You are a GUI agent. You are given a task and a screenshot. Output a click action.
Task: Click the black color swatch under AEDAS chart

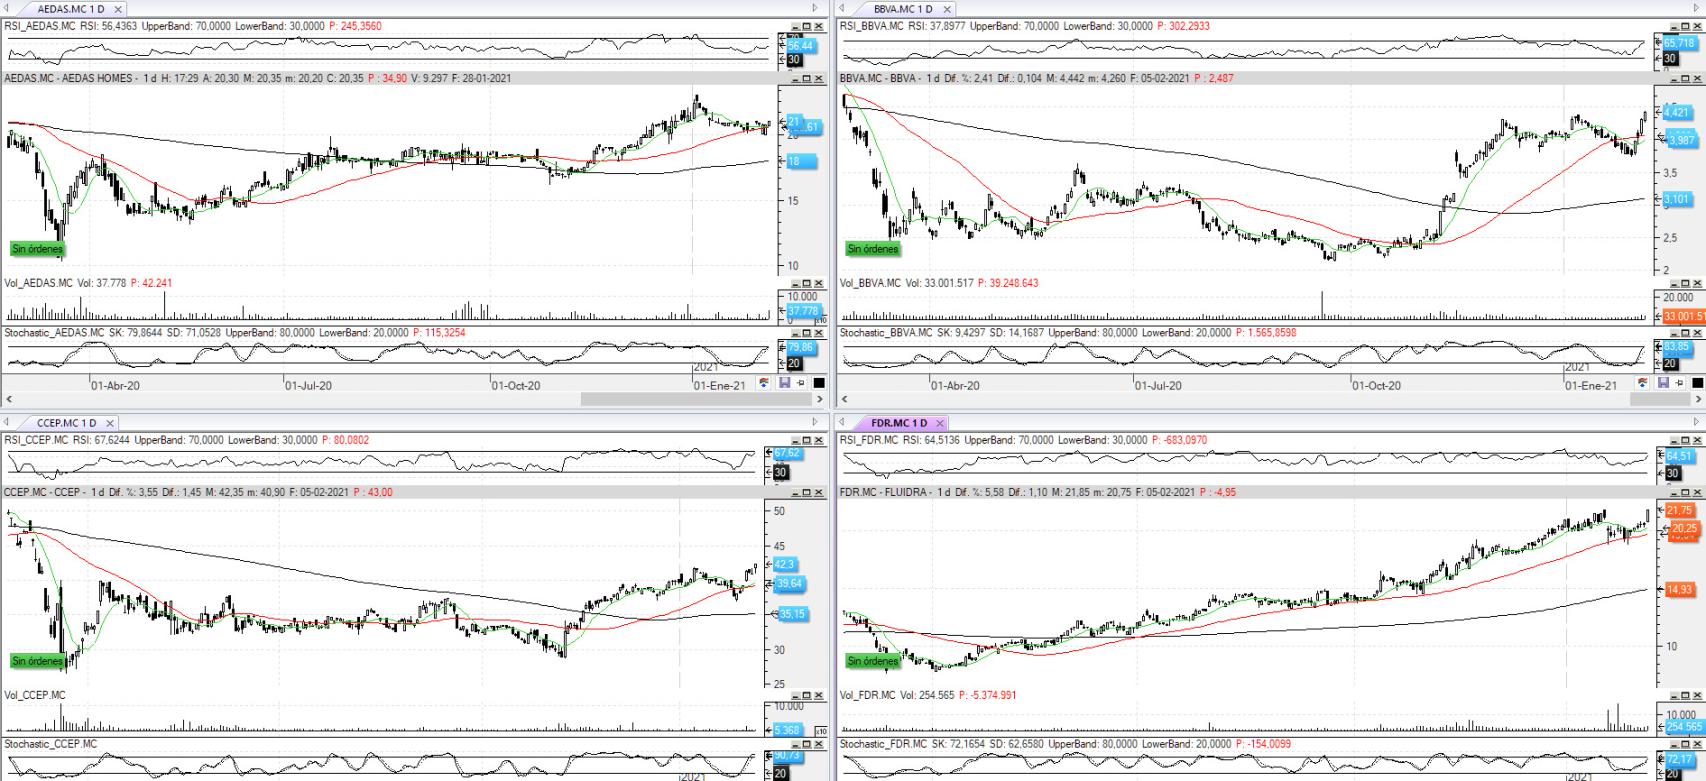(x=818, y=384)
